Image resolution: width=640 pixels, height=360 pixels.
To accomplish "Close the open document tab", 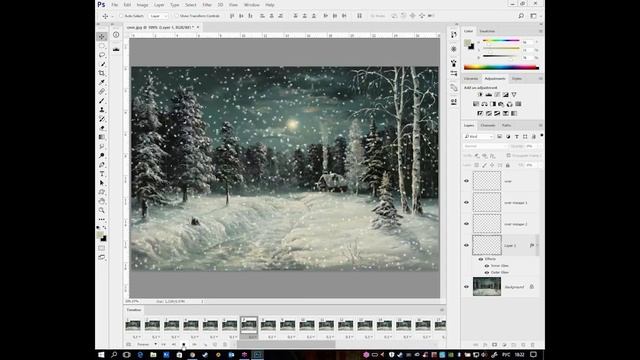I will [198, 27].
